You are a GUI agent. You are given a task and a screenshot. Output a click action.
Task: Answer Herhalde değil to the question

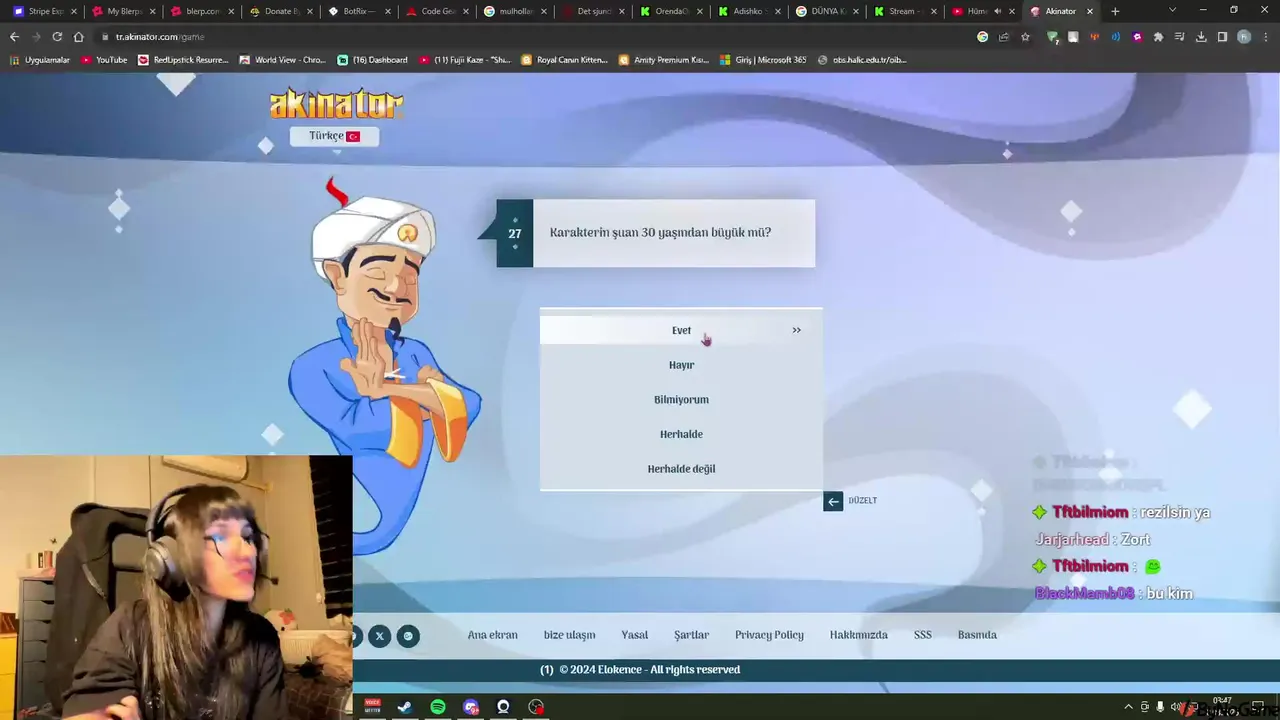681,469
